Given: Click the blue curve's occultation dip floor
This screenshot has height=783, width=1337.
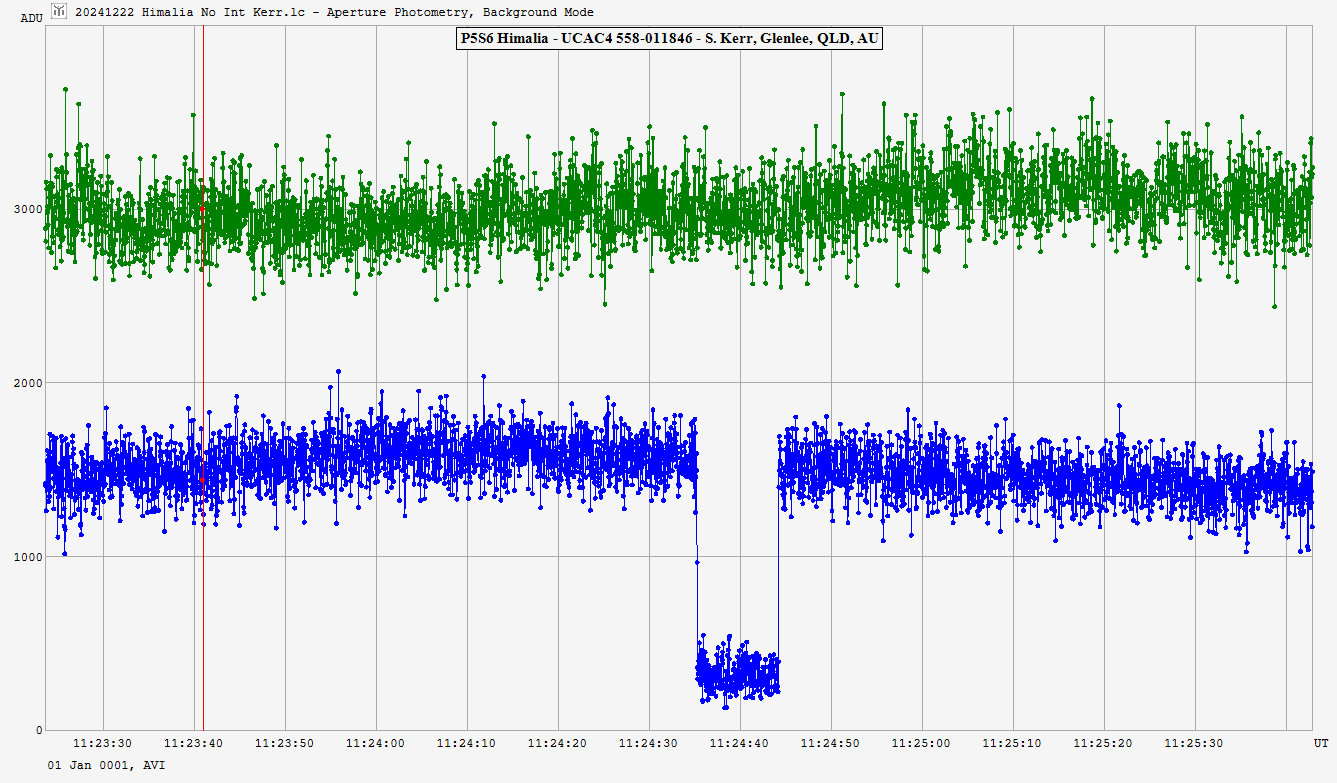Looking at the screenshot, I should (x=738, y=670).
